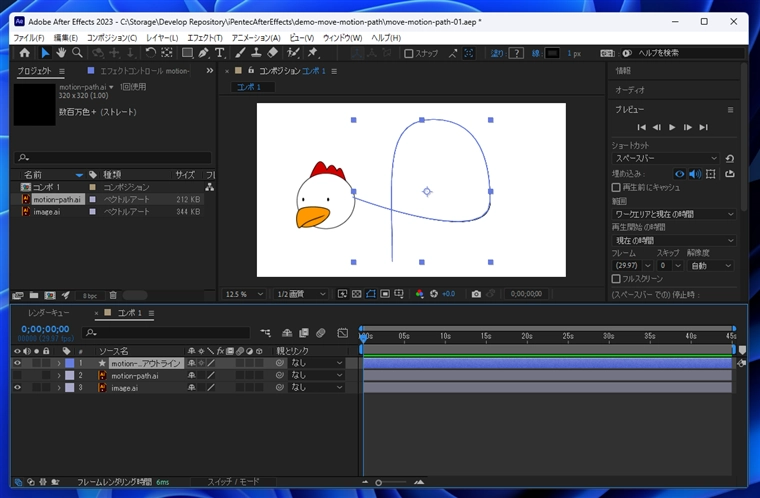Click the new composition icon in Project panel
Viewport: 760px width, 498px height.
pos(49,295)
